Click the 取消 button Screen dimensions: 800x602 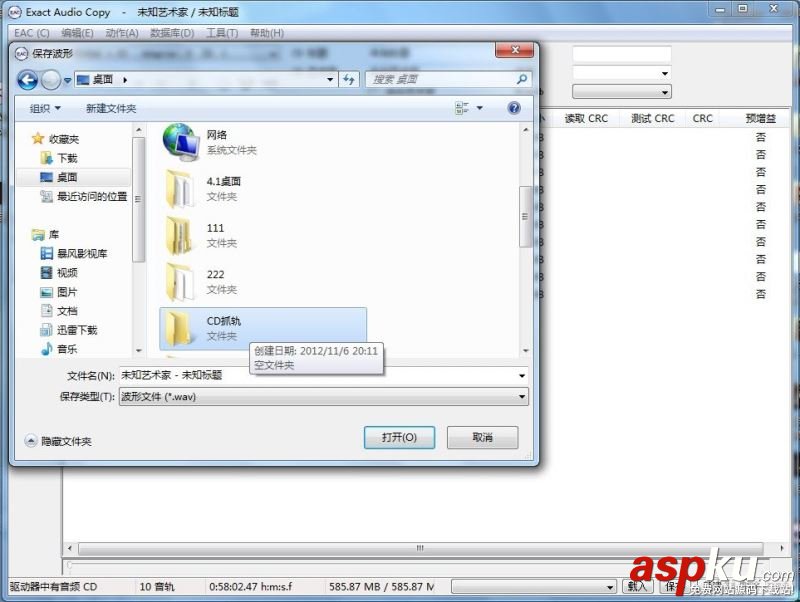click(x=483, y=437)
